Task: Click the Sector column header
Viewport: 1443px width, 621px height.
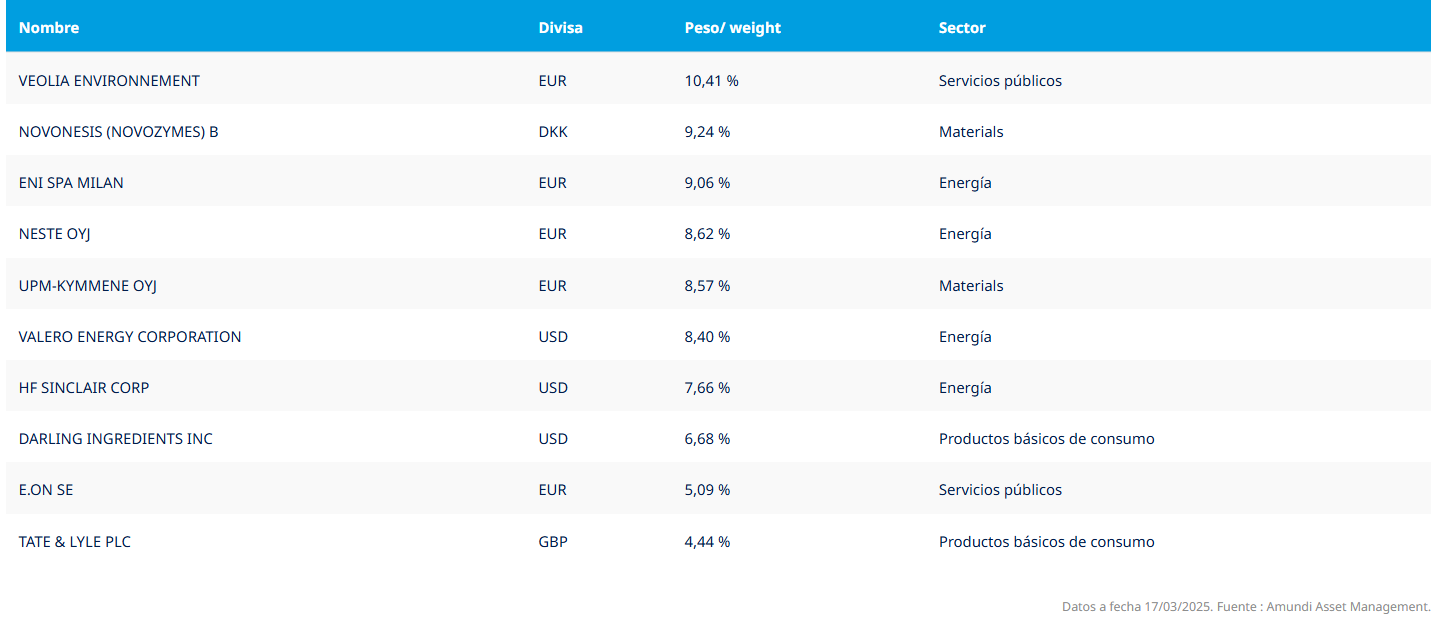Action: (962, 28)
